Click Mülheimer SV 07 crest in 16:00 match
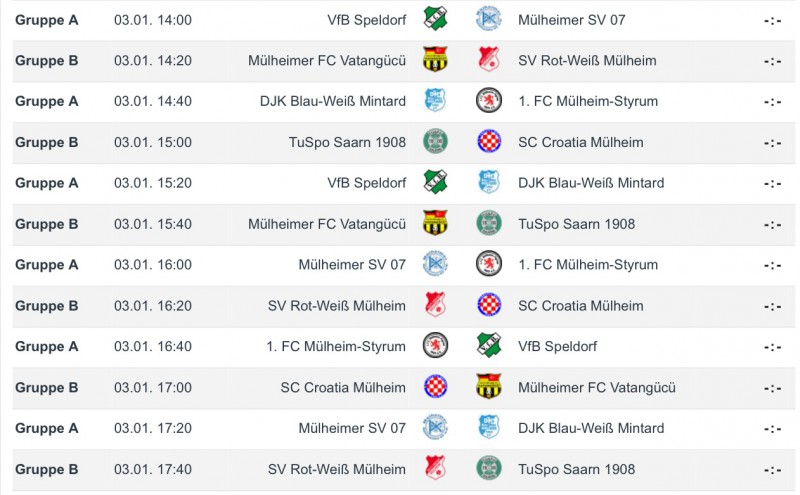 point(435,265)
